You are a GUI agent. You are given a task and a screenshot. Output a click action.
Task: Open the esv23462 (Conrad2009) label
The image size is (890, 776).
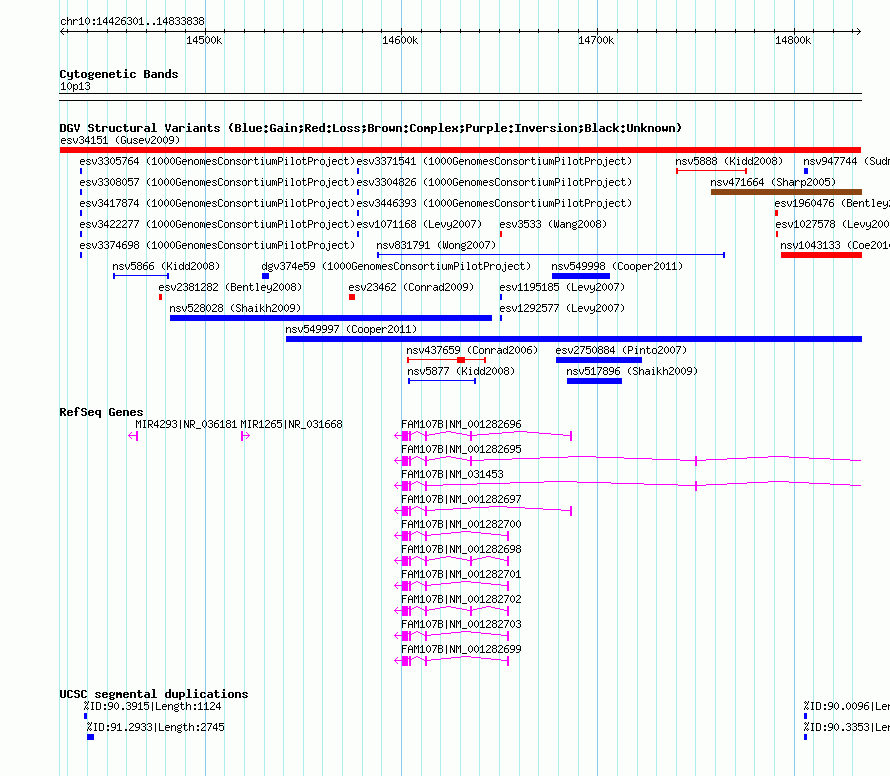pos(411,287)
